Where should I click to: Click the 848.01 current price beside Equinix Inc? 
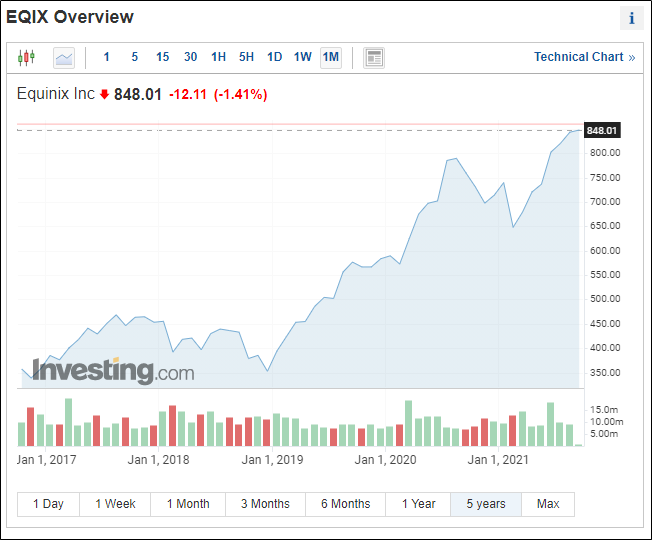point(138,94)
